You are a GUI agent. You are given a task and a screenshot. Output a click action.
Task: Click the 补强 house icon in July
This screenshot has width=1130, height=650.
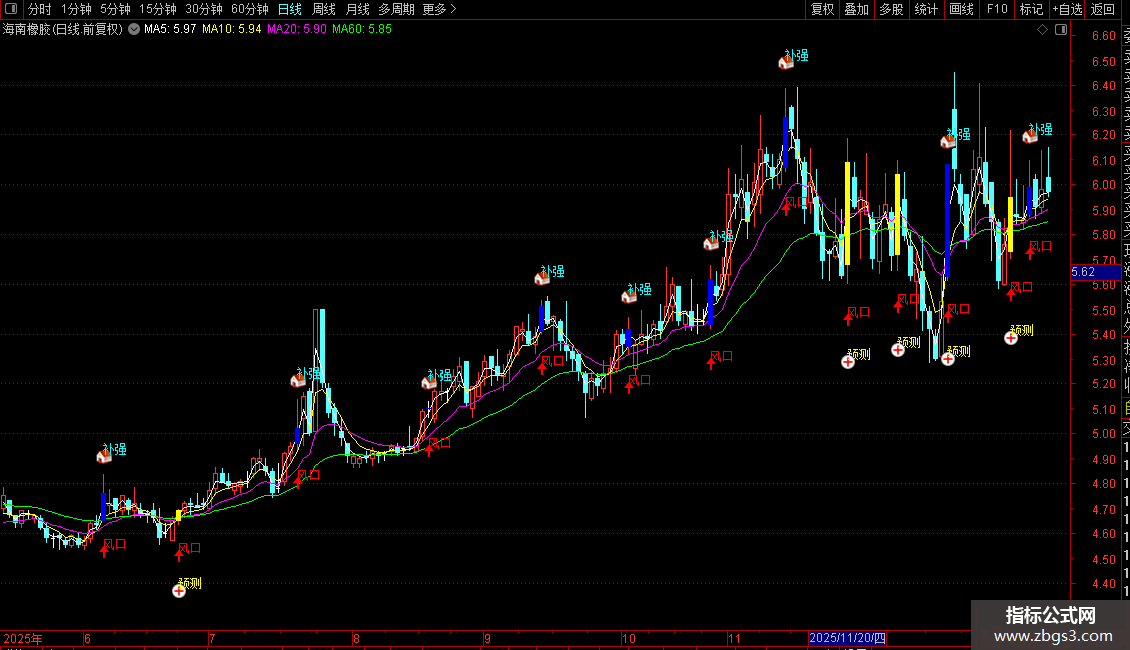pyautogui.click(x=298, y=380)
